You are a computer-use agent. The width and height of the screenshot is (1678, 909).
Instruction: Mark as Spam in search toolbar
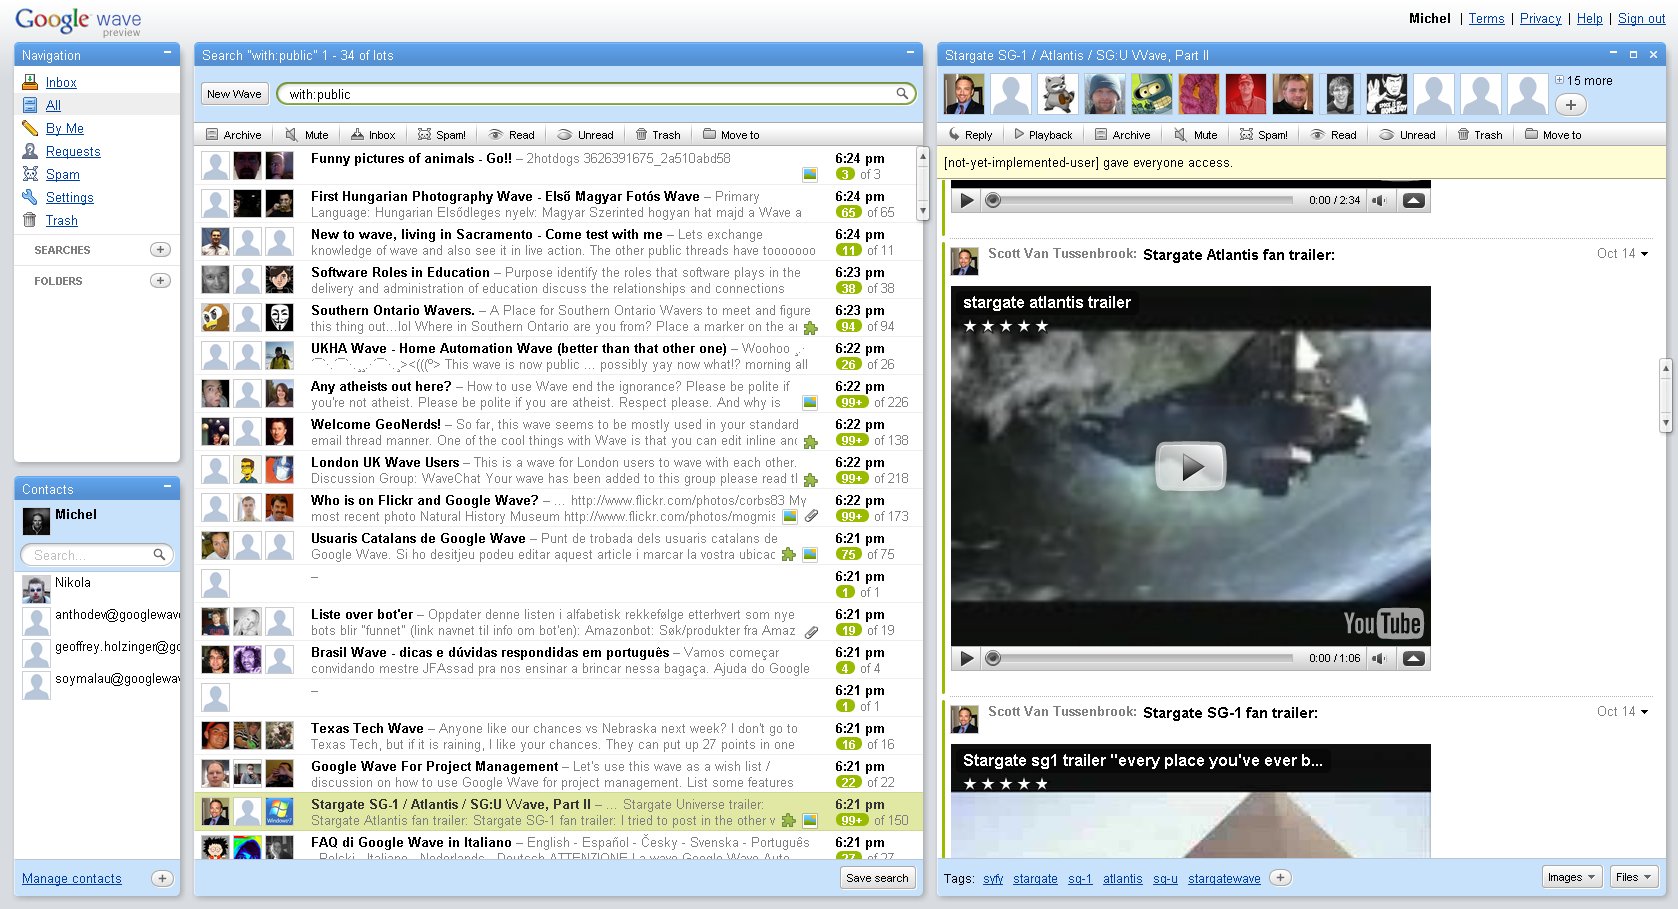441,135
